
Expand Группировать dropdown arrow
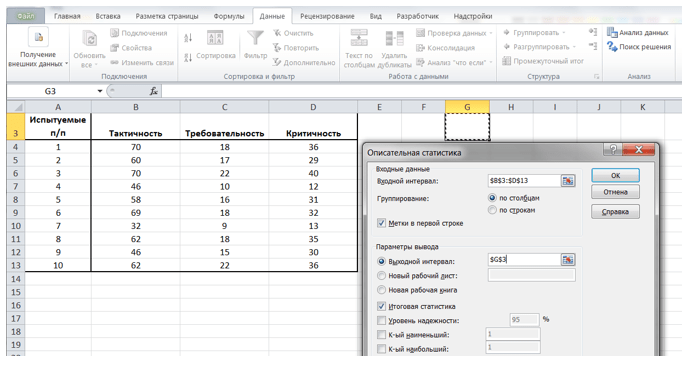pyautogui.click(x=564, y=33)
